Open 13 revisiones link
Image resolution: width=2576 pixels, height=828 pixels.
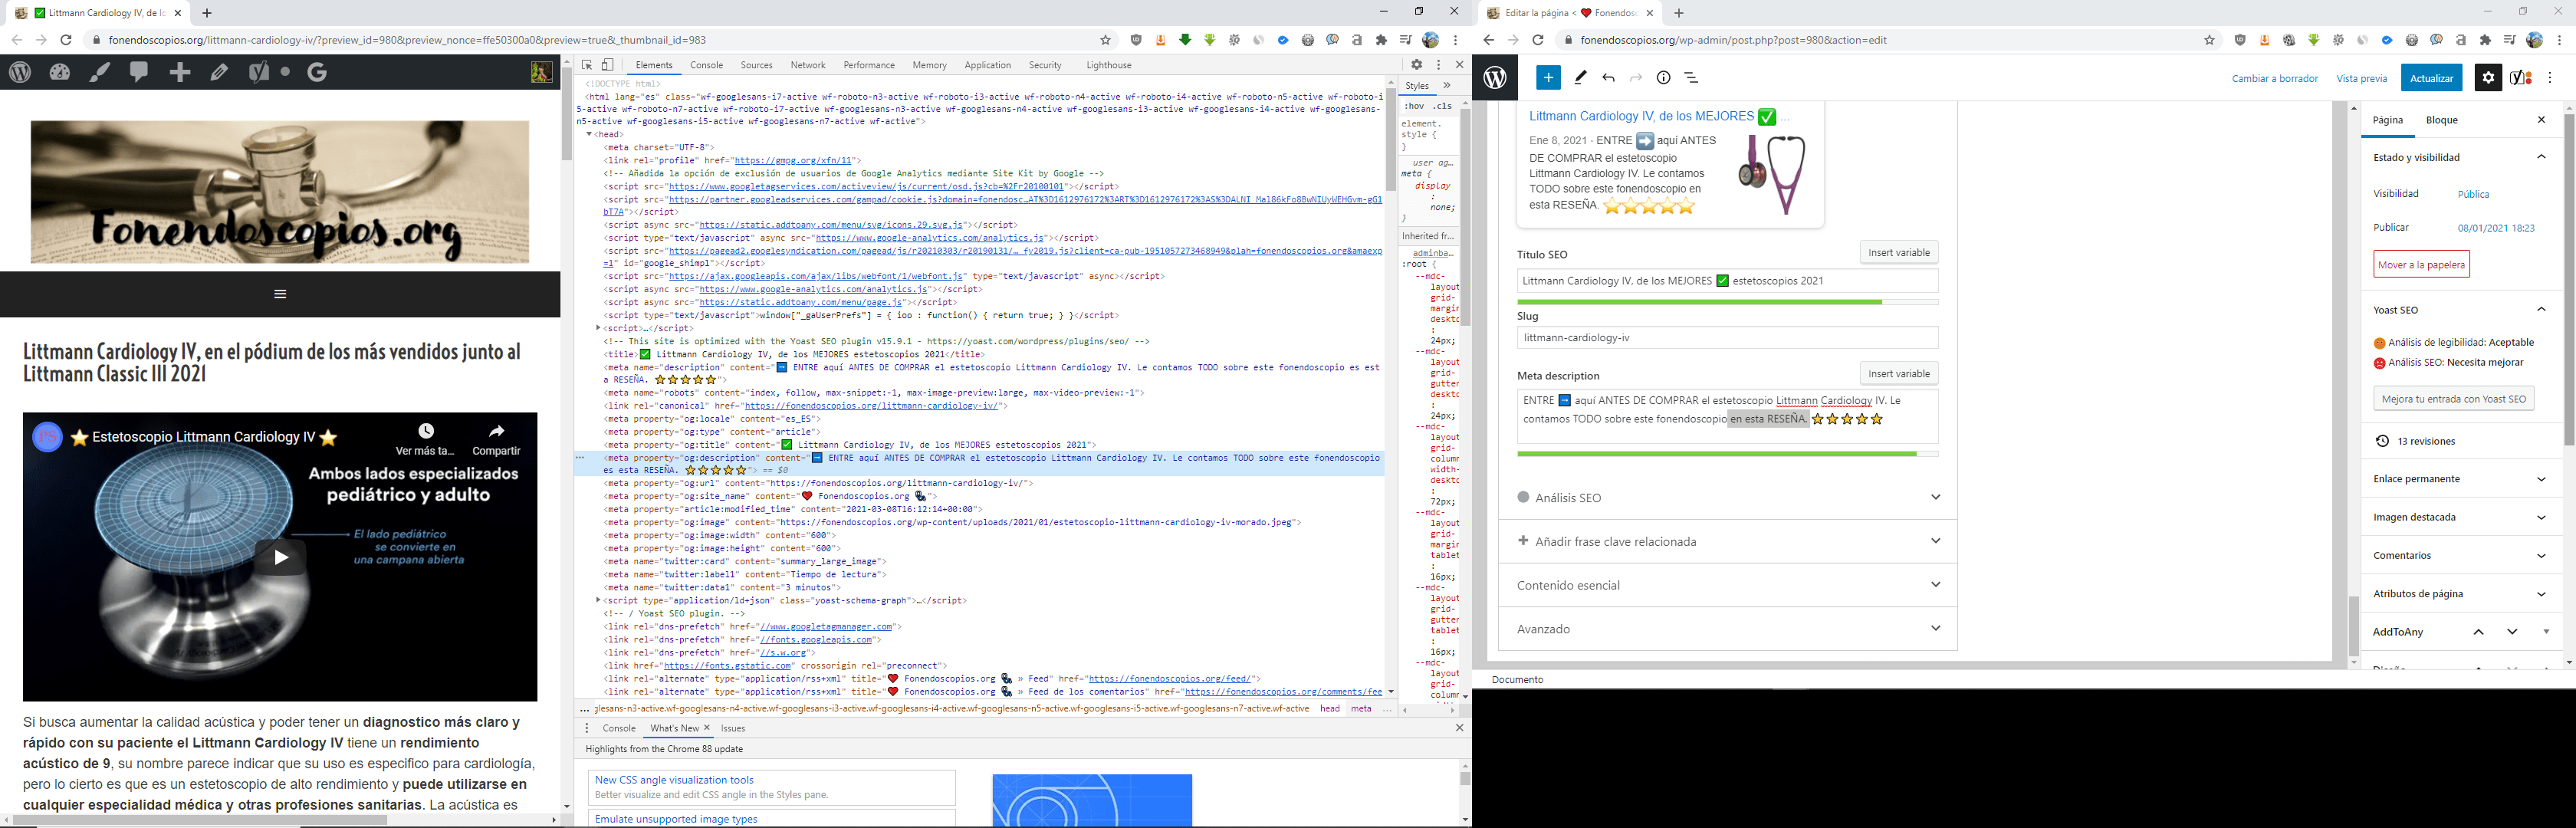click(x=2425, y=441)
